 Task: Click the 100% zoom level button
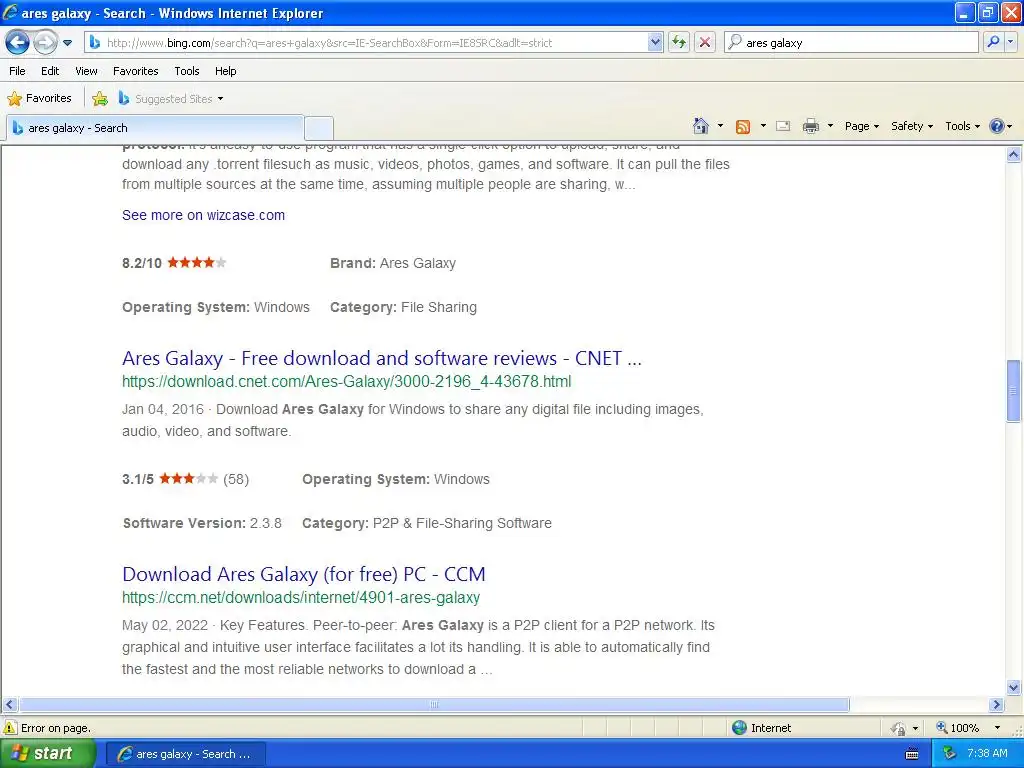click(x=959, y=728)
